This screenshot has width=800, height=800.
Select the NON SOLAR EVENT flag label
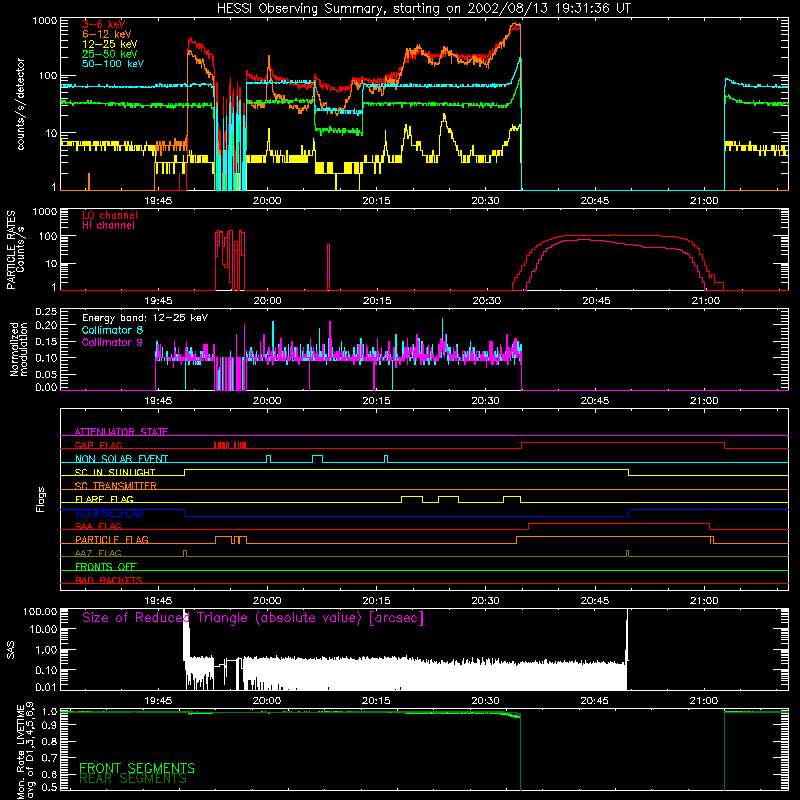click(121, 459)
